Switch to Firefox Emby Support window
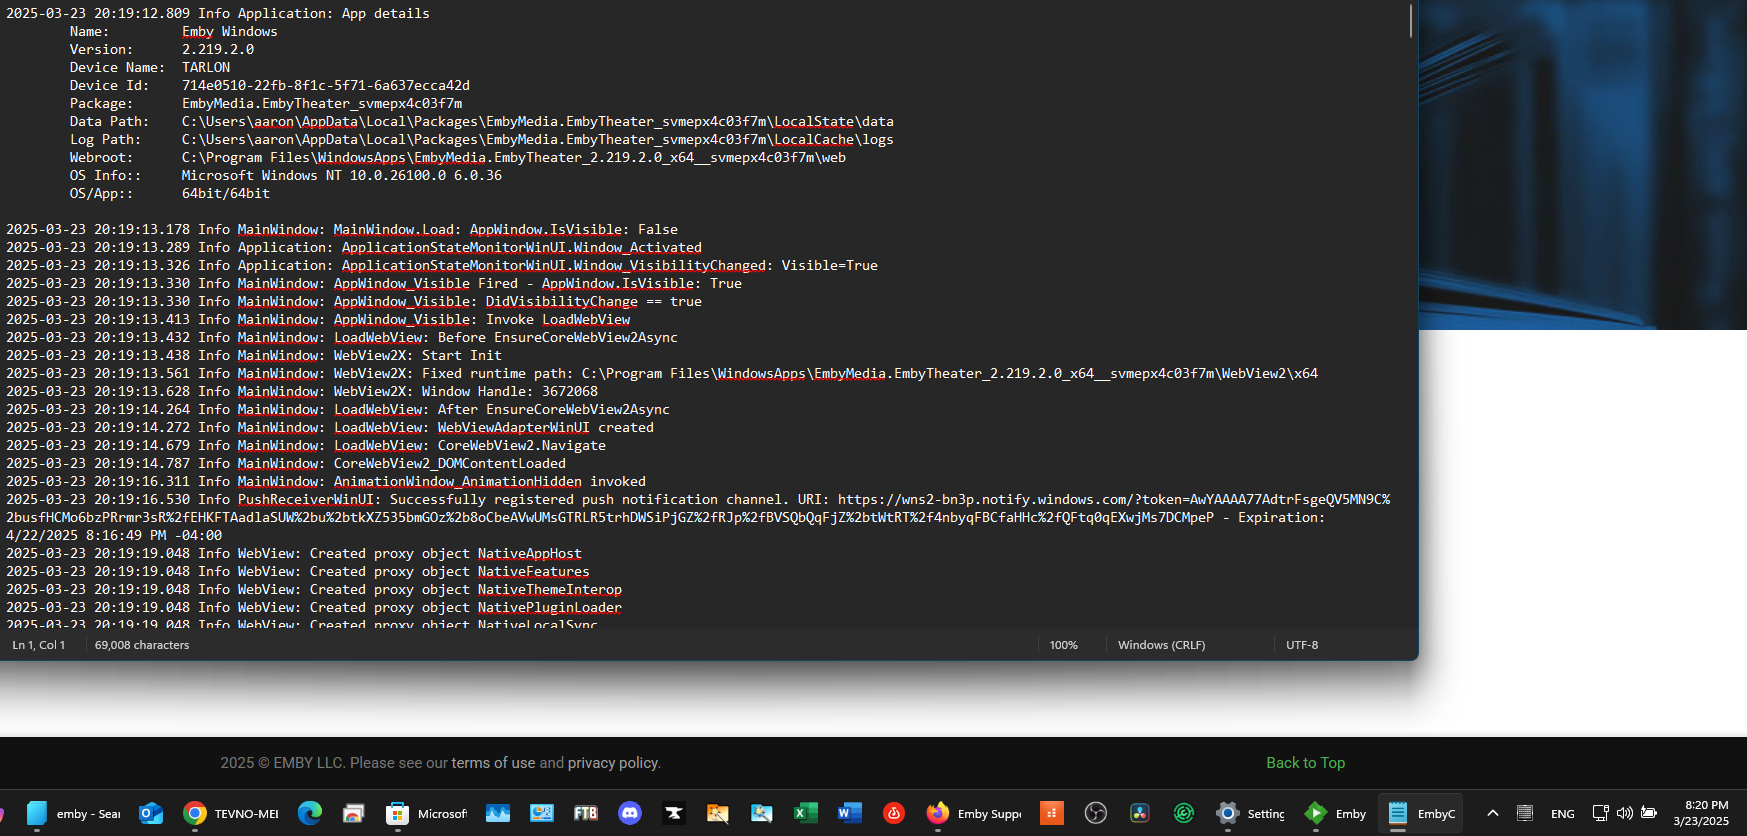 [974, 814]
